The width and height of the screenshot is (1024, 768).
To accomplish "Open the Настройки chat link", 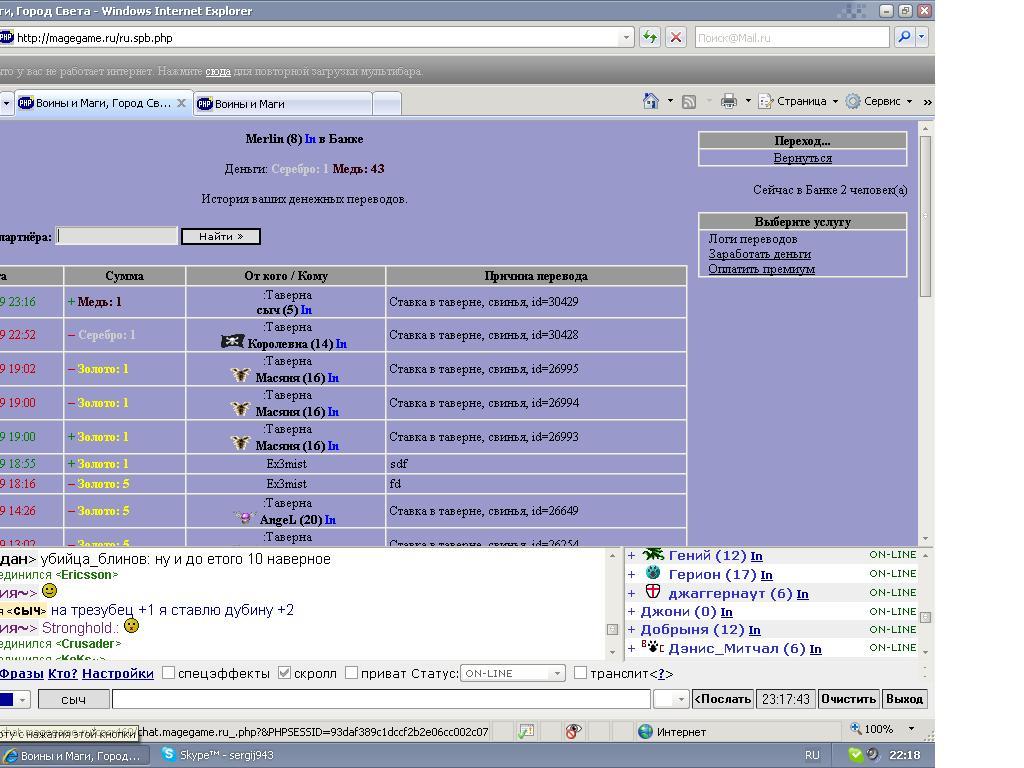I will [118, 673].
